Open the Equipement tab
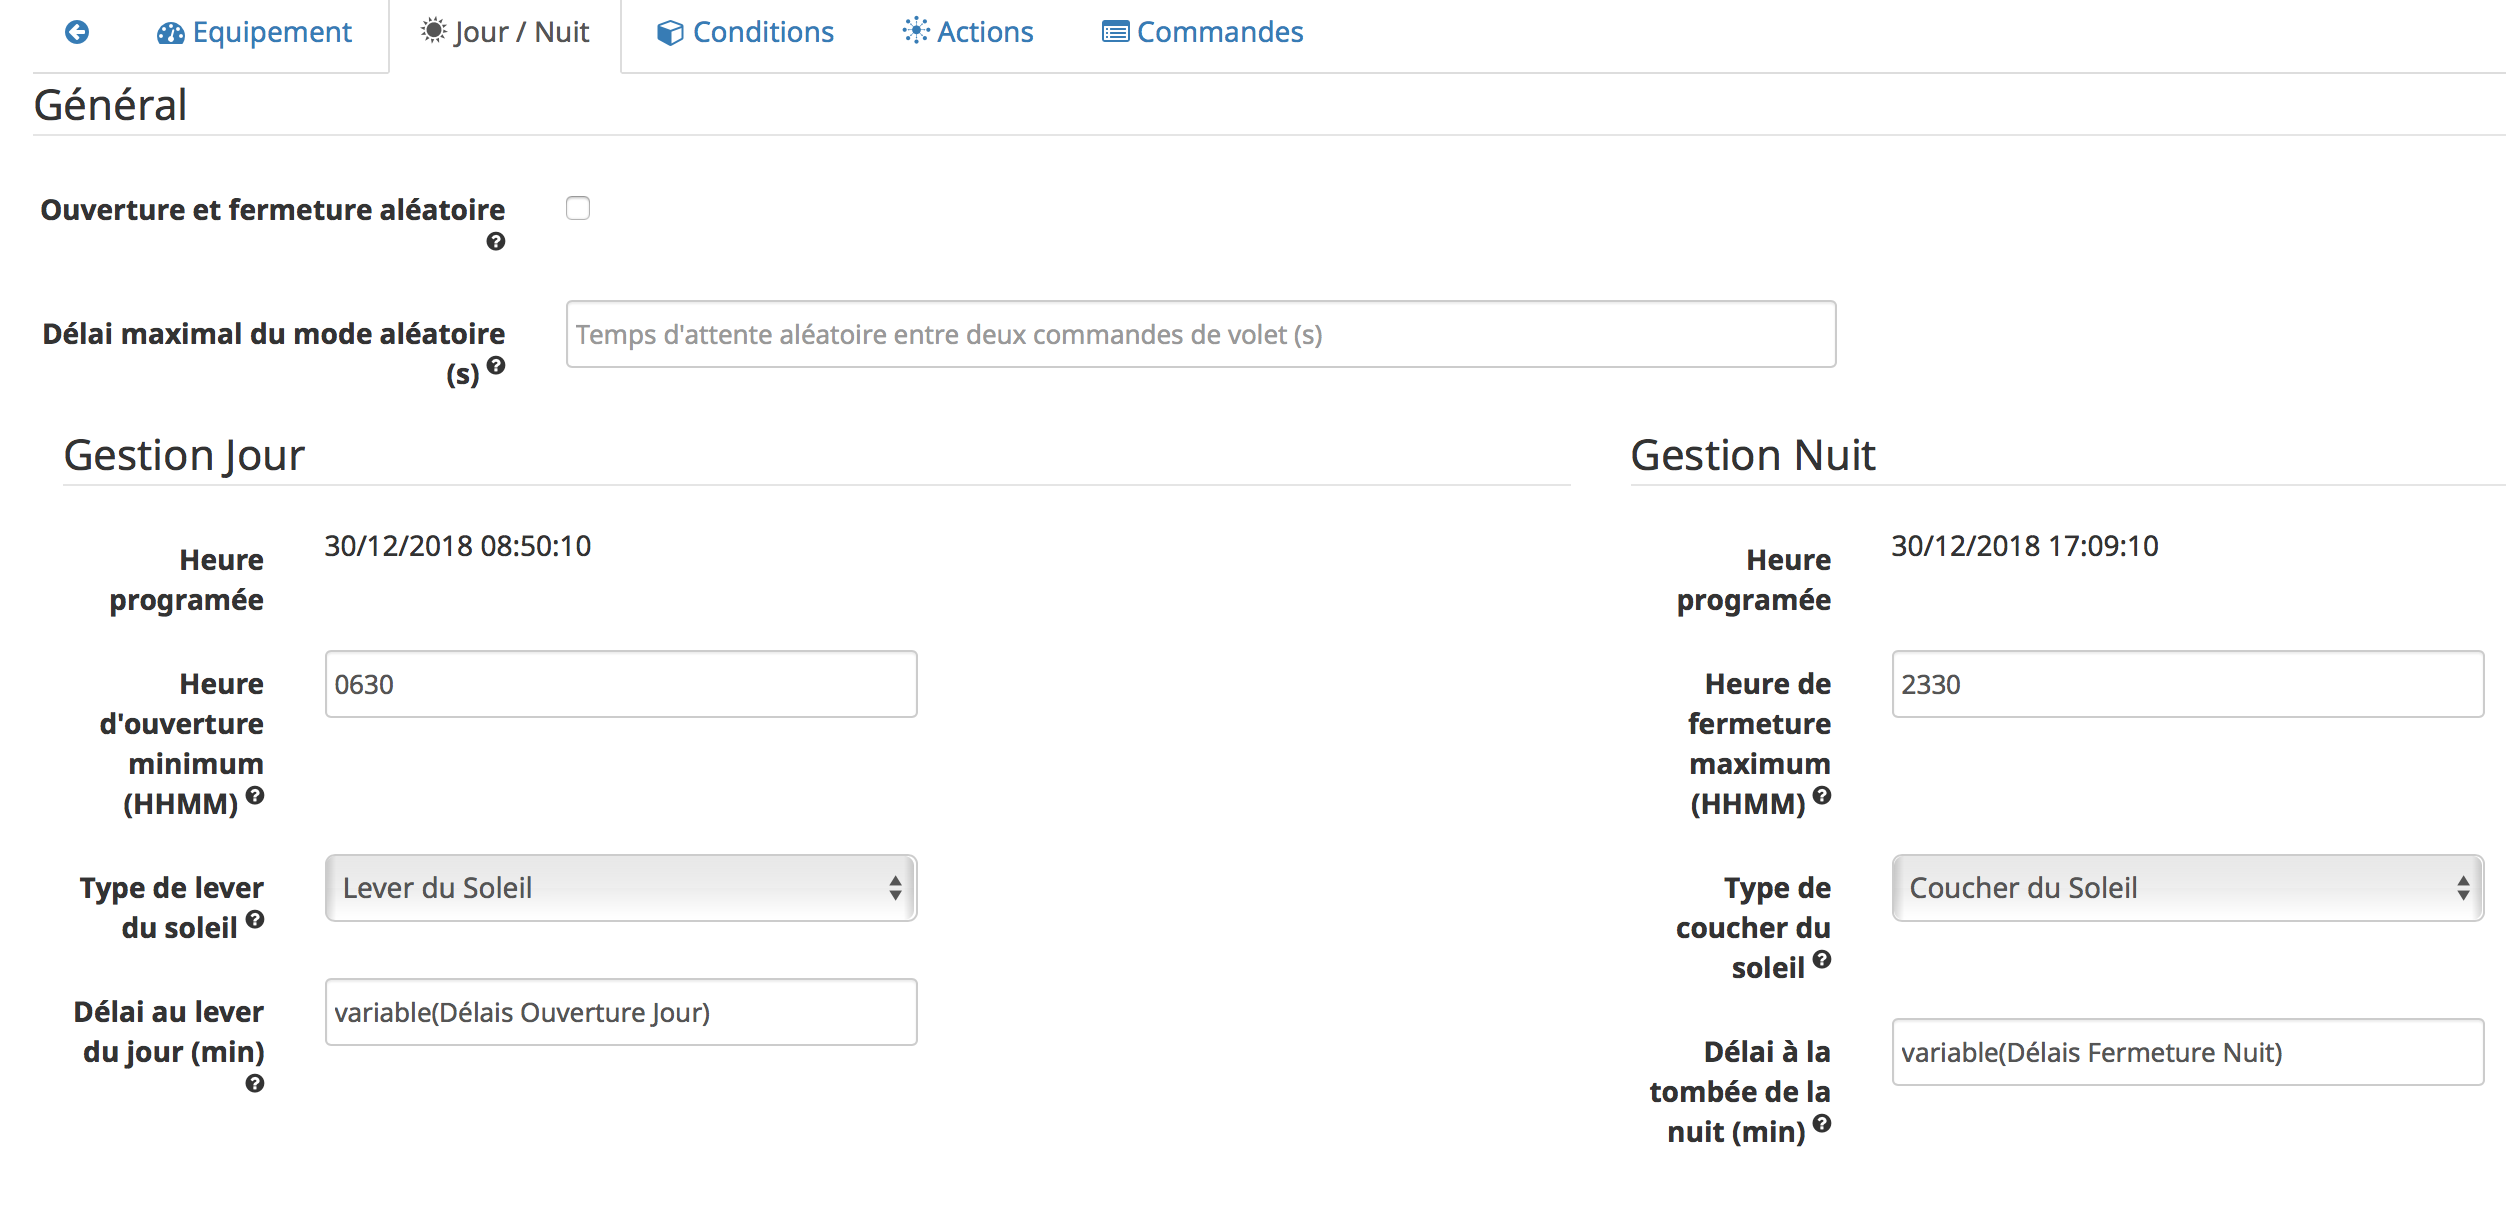This screenshot has height=1208, width=2506. (254, 32)
